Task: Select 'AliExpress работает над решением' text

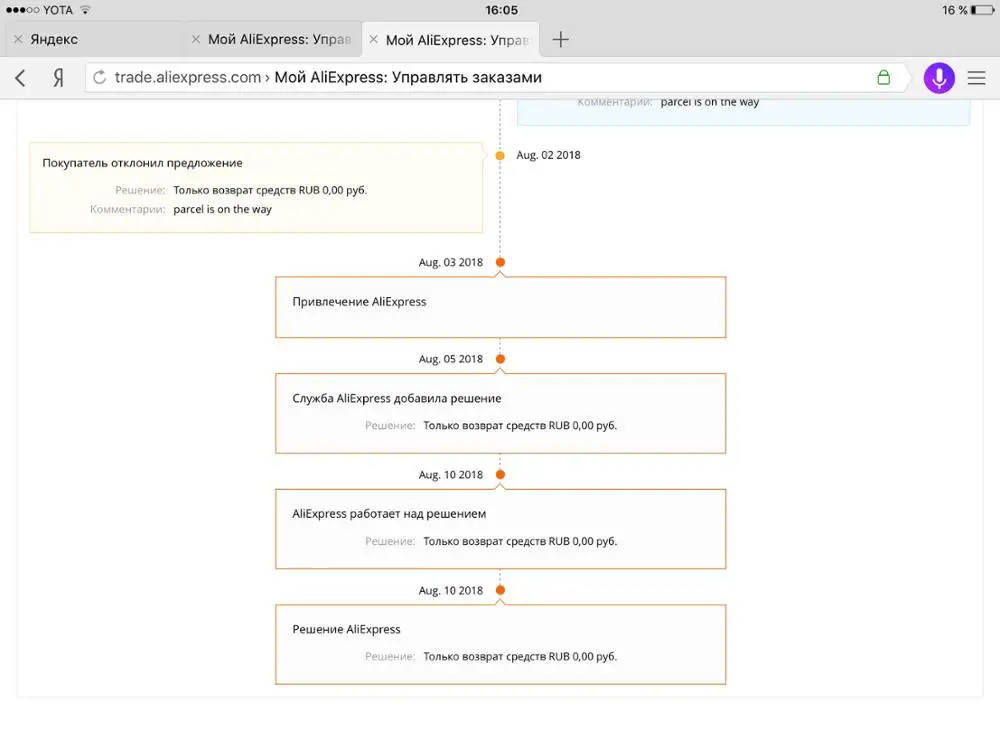Action: click(389, 514)
